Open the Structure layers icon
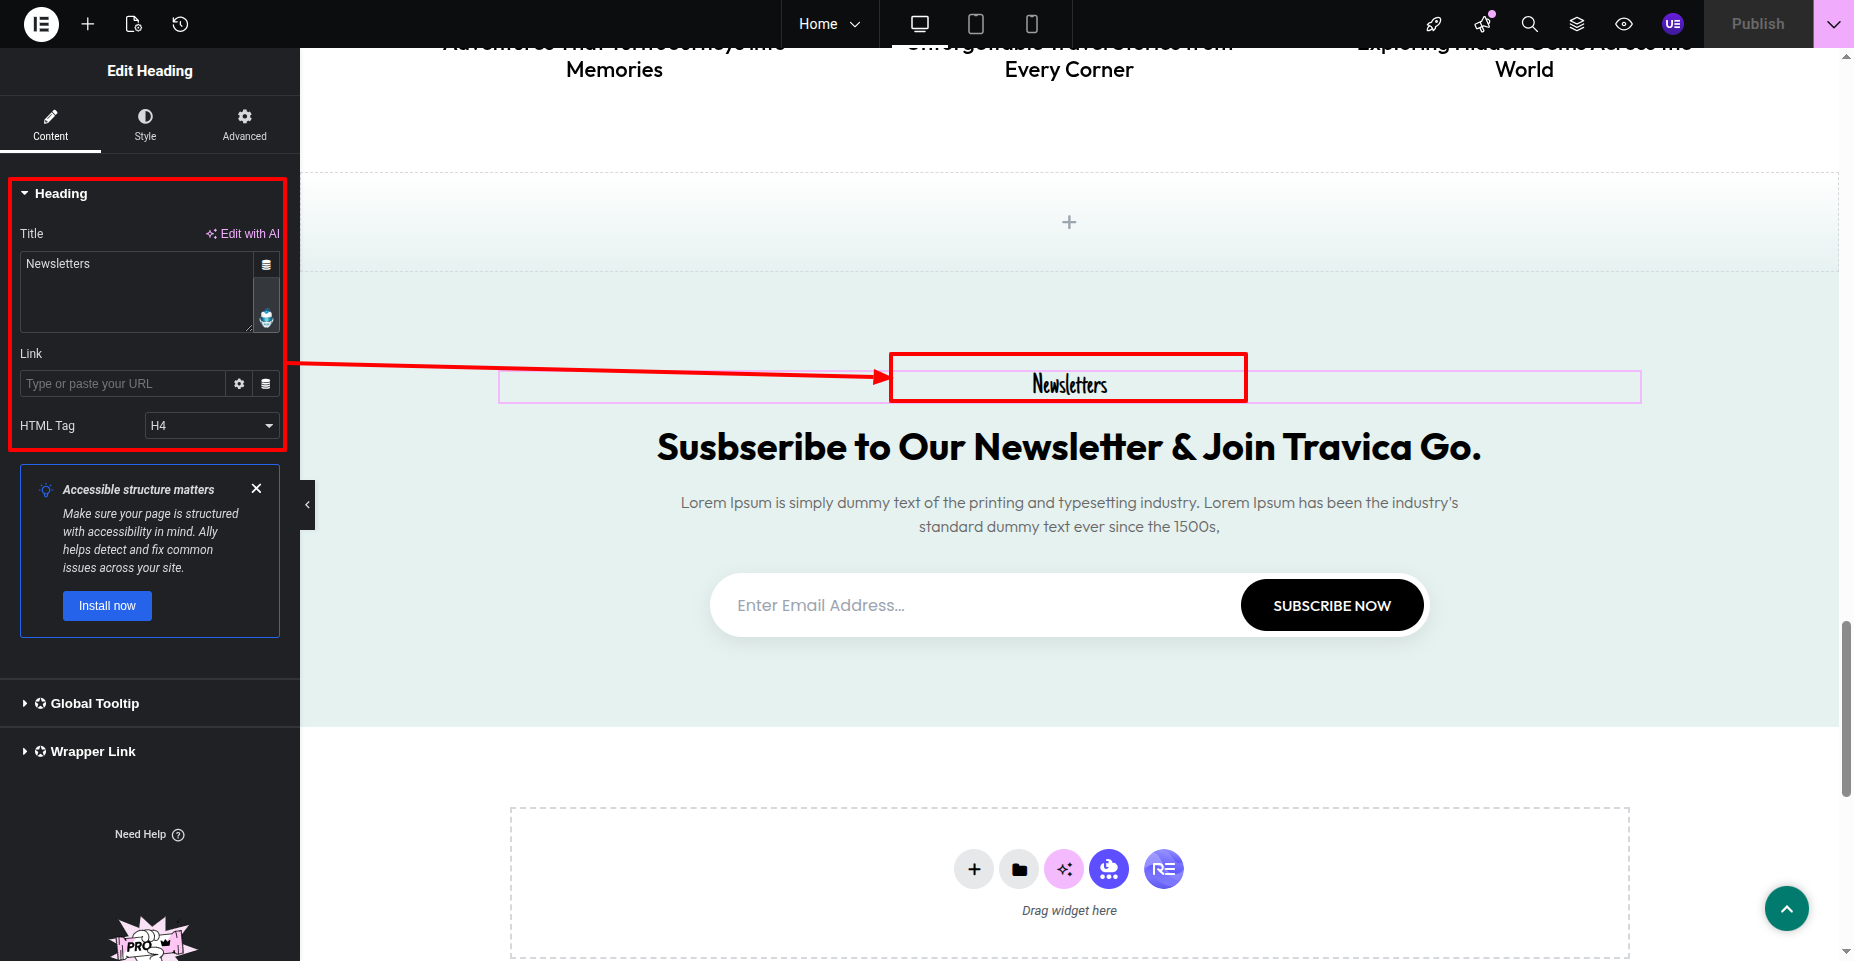This screenshot has height=961, width=1854. point(1577,24)
